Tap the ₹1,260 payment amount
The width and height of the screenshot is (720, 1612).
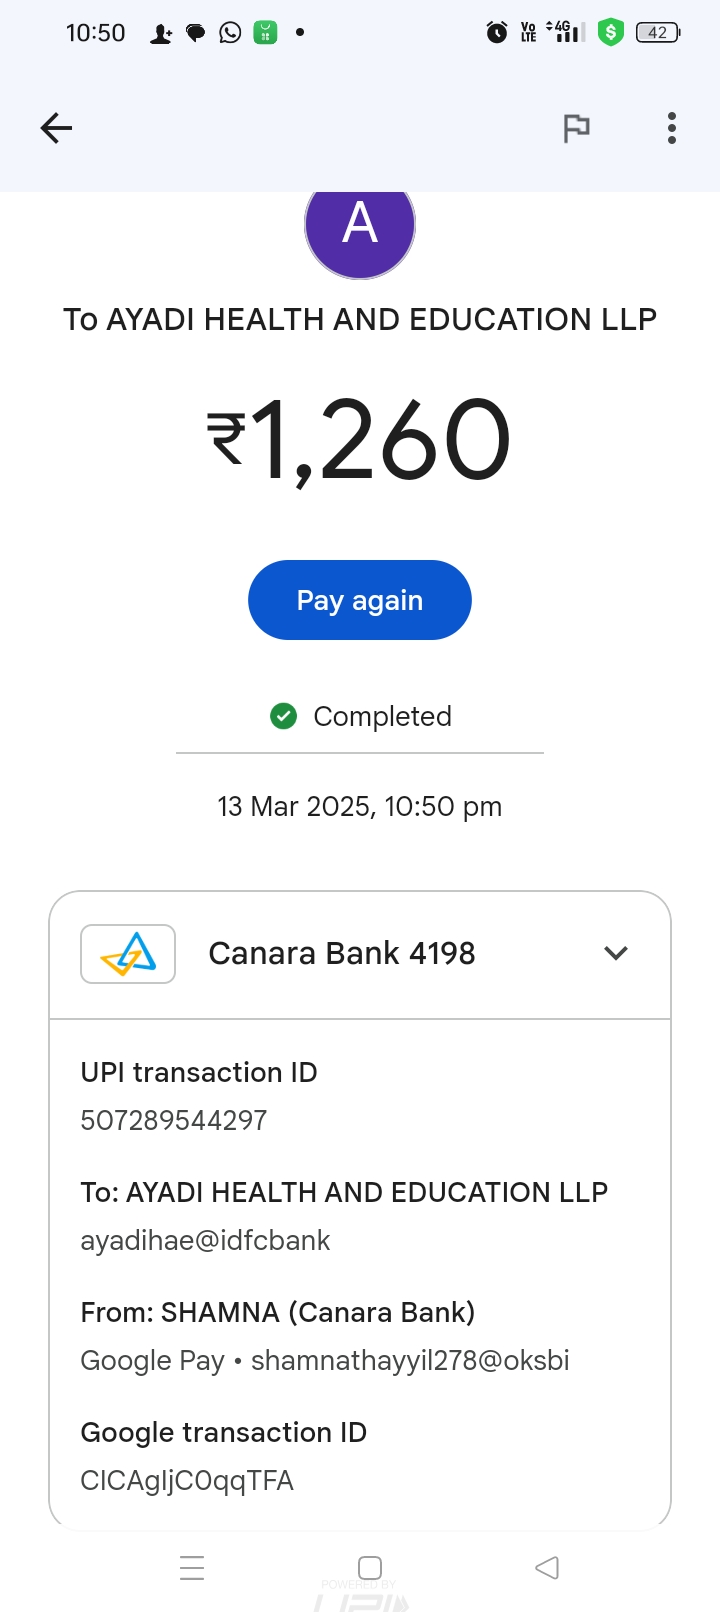click(x=360, y=440)
